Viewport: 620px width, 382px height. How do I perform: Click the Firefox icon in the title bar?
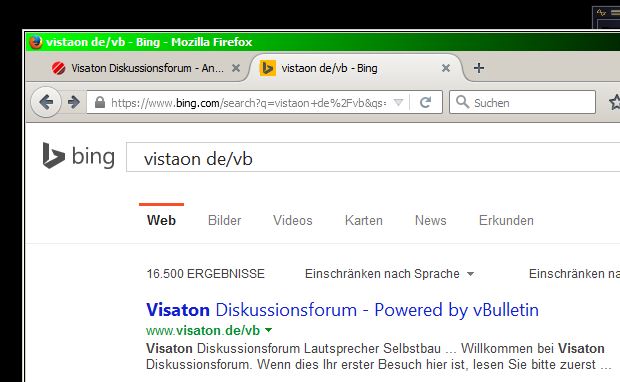(x=36, y=42)
